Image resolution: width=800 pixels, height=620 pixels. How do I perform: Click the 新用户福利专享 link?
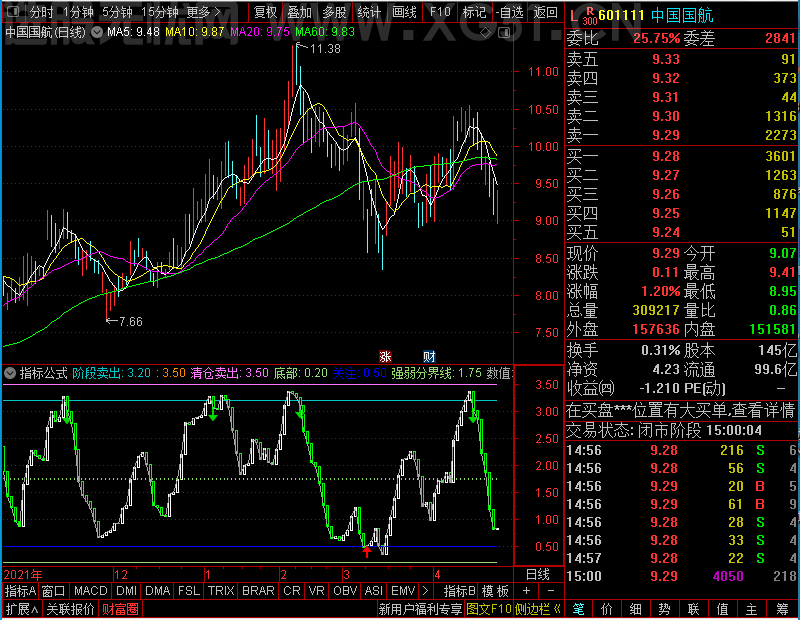pos(420,609)
